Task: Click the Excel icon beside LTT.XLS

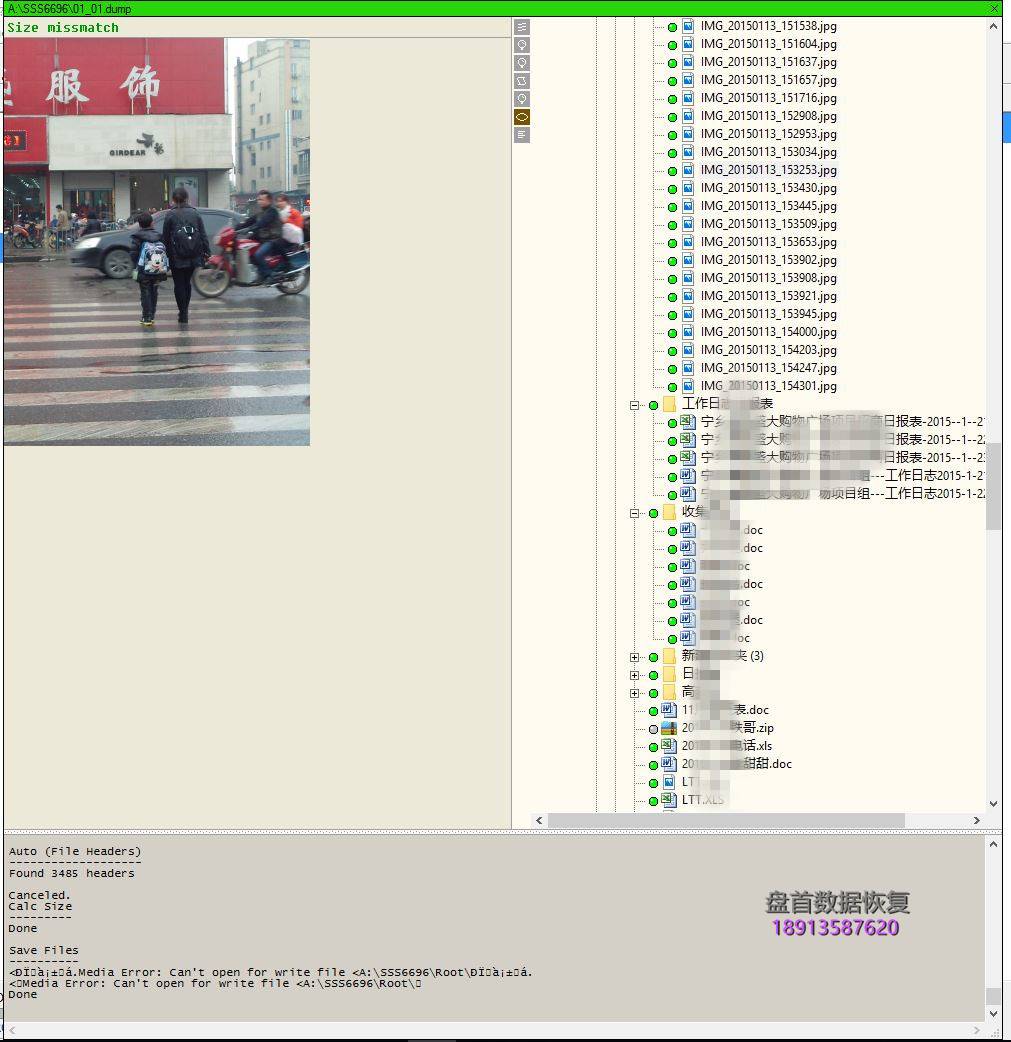Action: (x=669, y=800)
